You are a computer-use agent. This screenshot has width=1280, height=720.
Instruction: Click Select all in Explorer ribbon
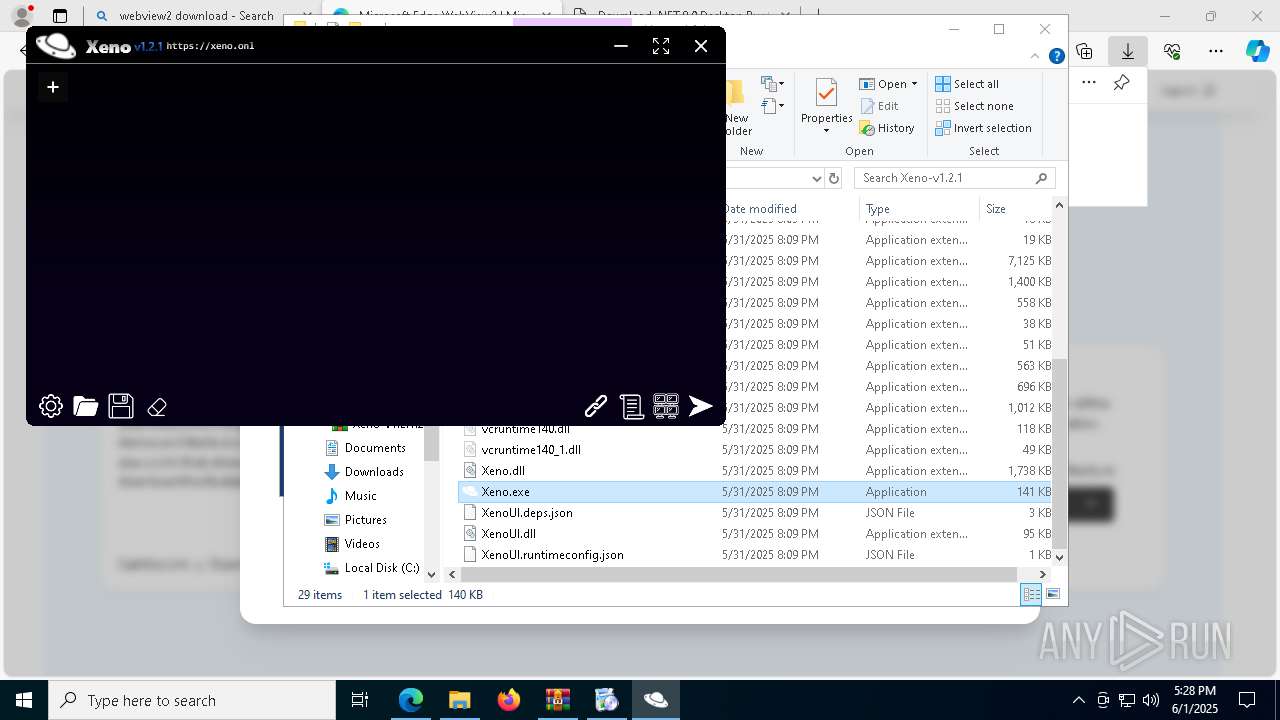coord(967,84)
